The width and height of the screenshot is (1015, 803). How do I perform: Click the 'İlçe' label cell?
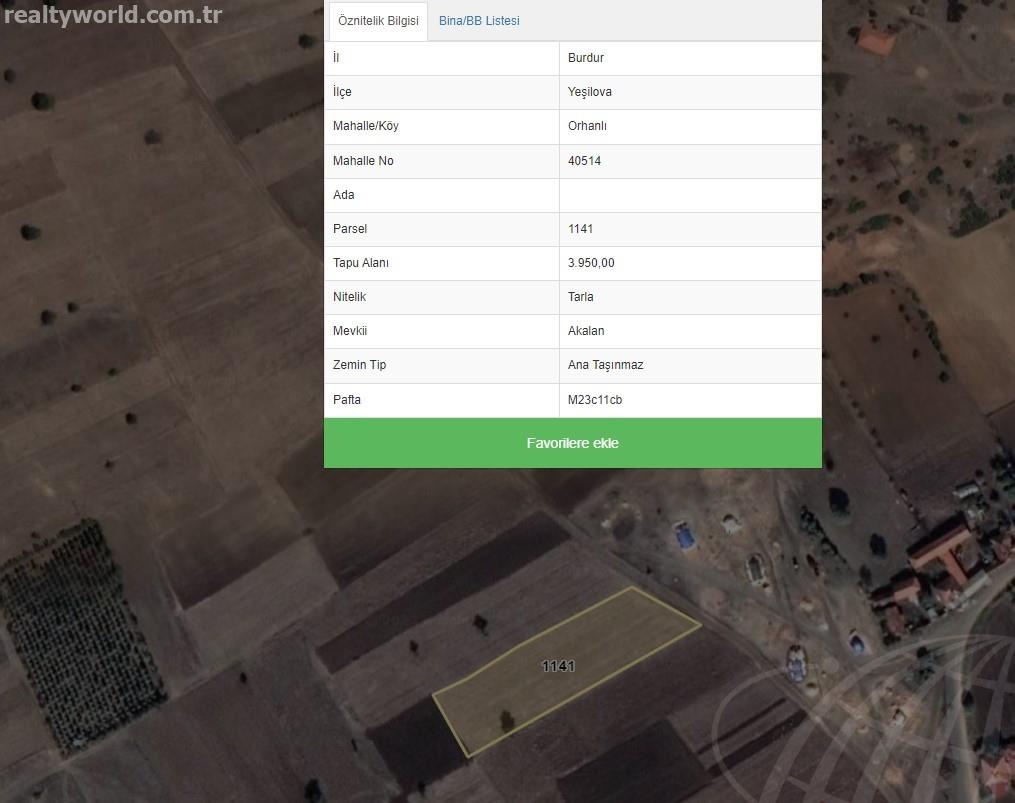tap(441, 92)
